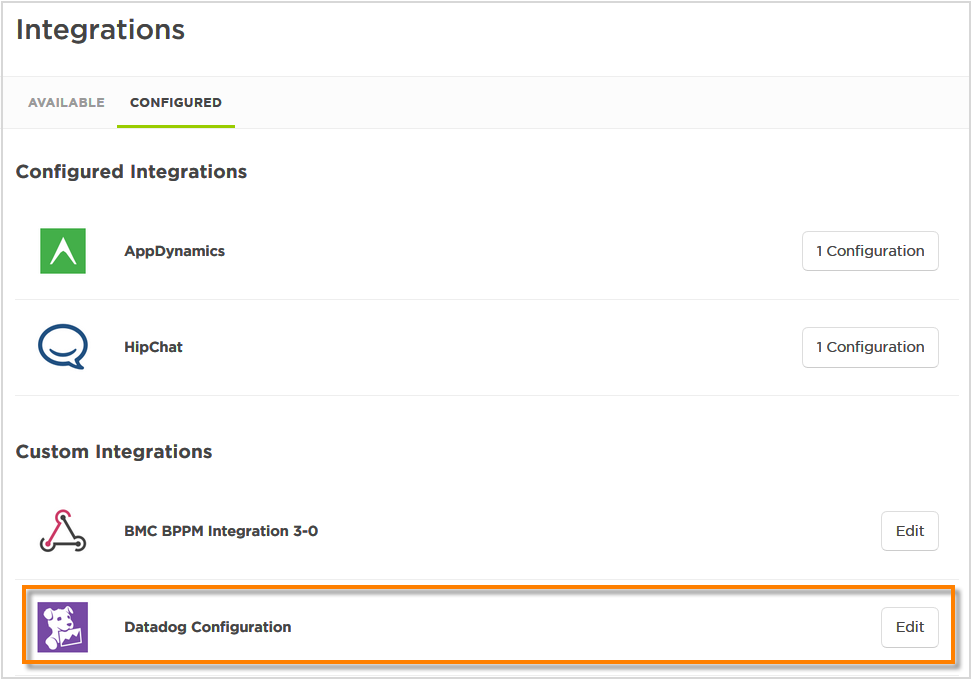Select the HipChat speech bubble icon
Screen dimensions: 971x679
(x=62, y=347)
